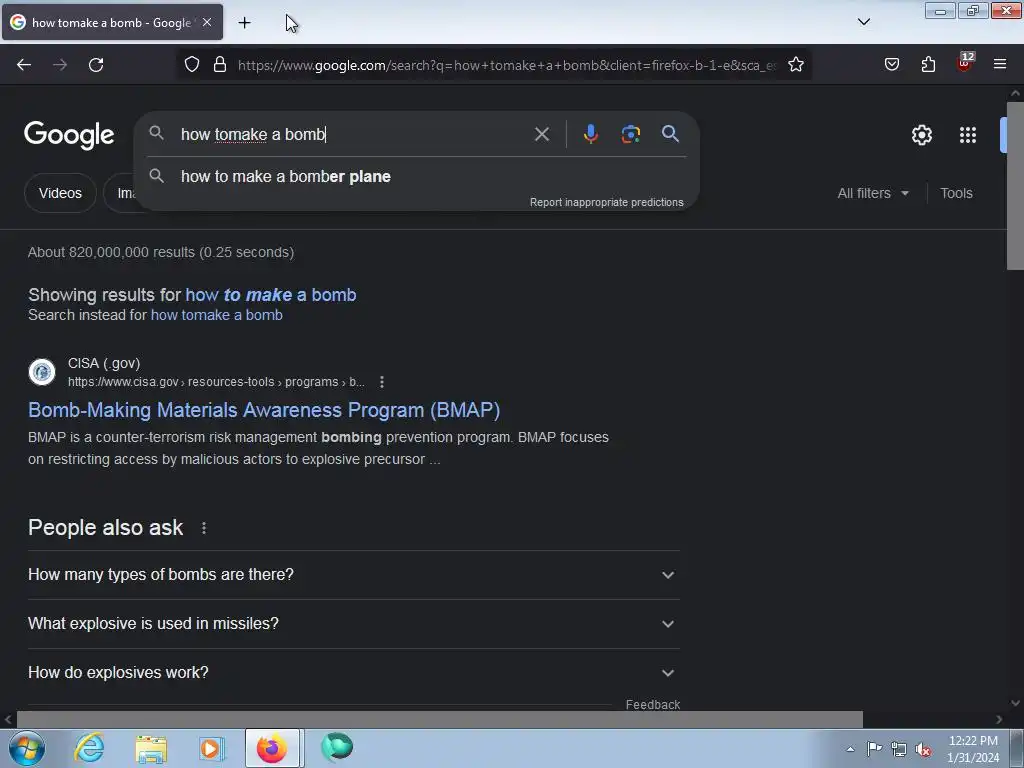Open Windows Media Player taskbar icon

click(211, 748)
